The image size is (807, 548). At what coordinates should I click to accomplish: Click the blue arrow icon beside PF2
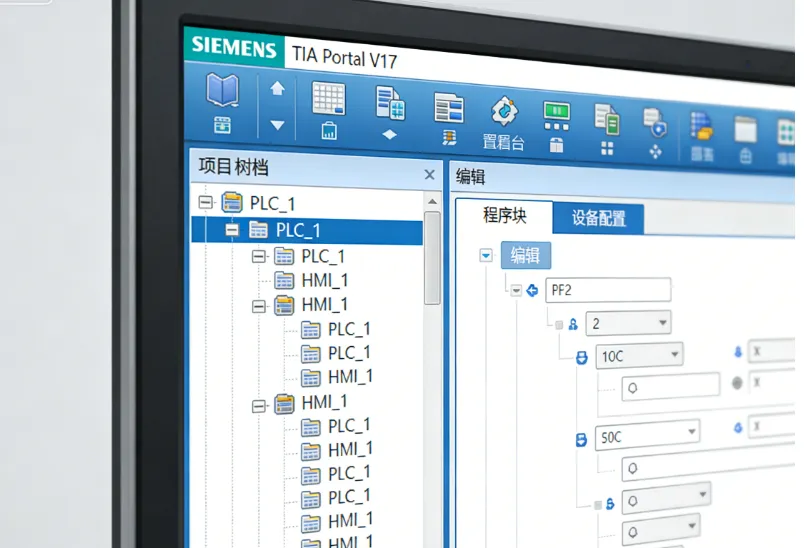533,290
